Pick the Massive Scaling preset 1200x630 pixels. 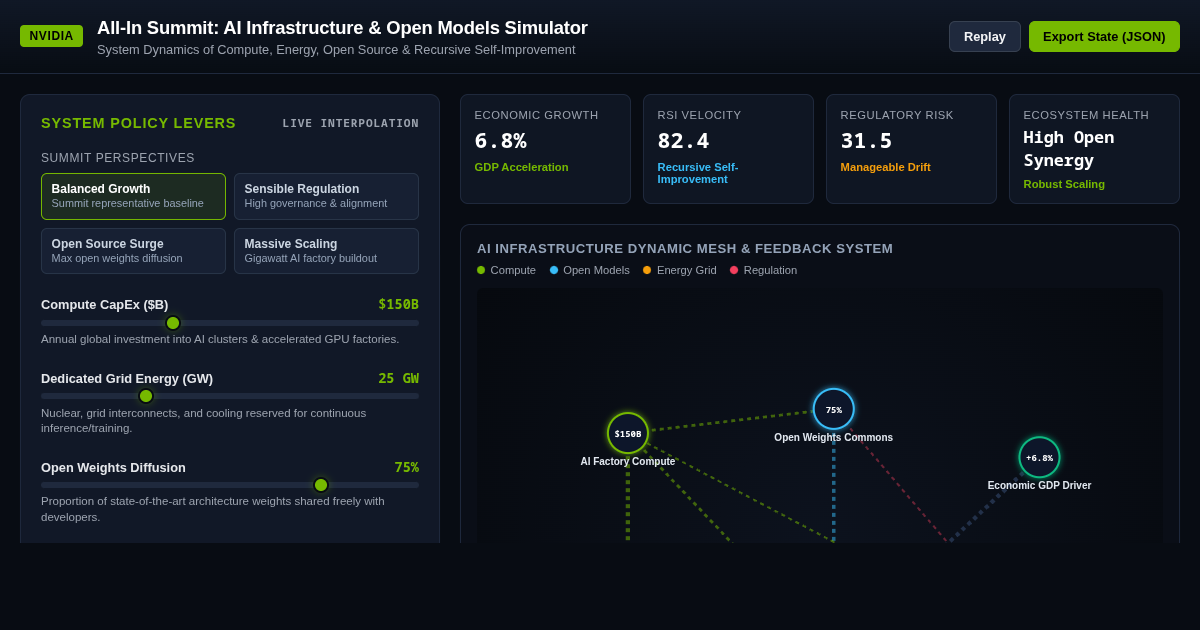click(x=326, y=251)
